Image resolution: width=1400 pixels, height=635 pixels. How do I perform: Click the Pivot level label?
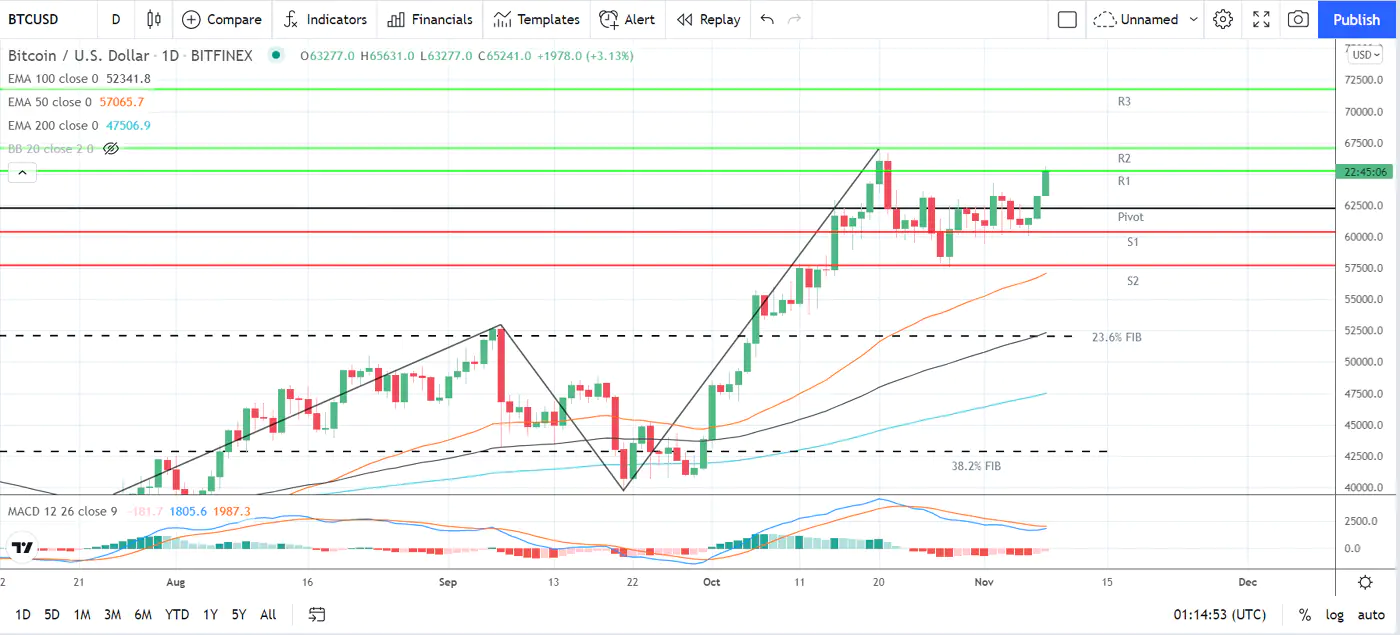pyautogui.click(x=1131, y=217)
